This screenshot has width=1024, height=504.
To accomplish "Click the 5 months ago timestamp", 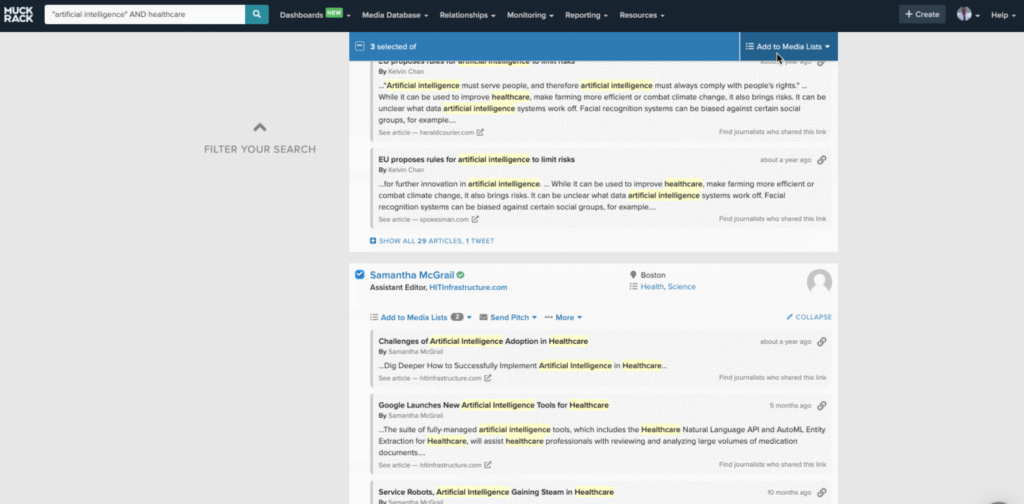I will [x=790, y=406].
